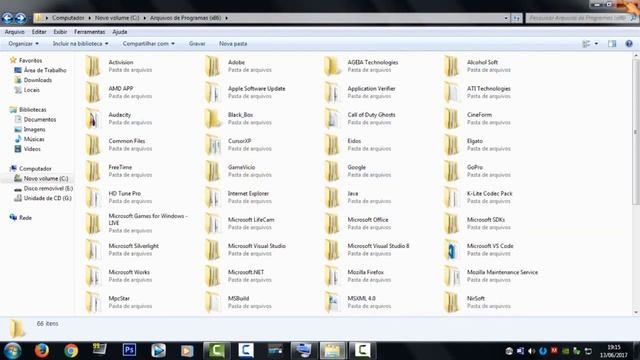Open the Help question mark icon

pos(629,44)
